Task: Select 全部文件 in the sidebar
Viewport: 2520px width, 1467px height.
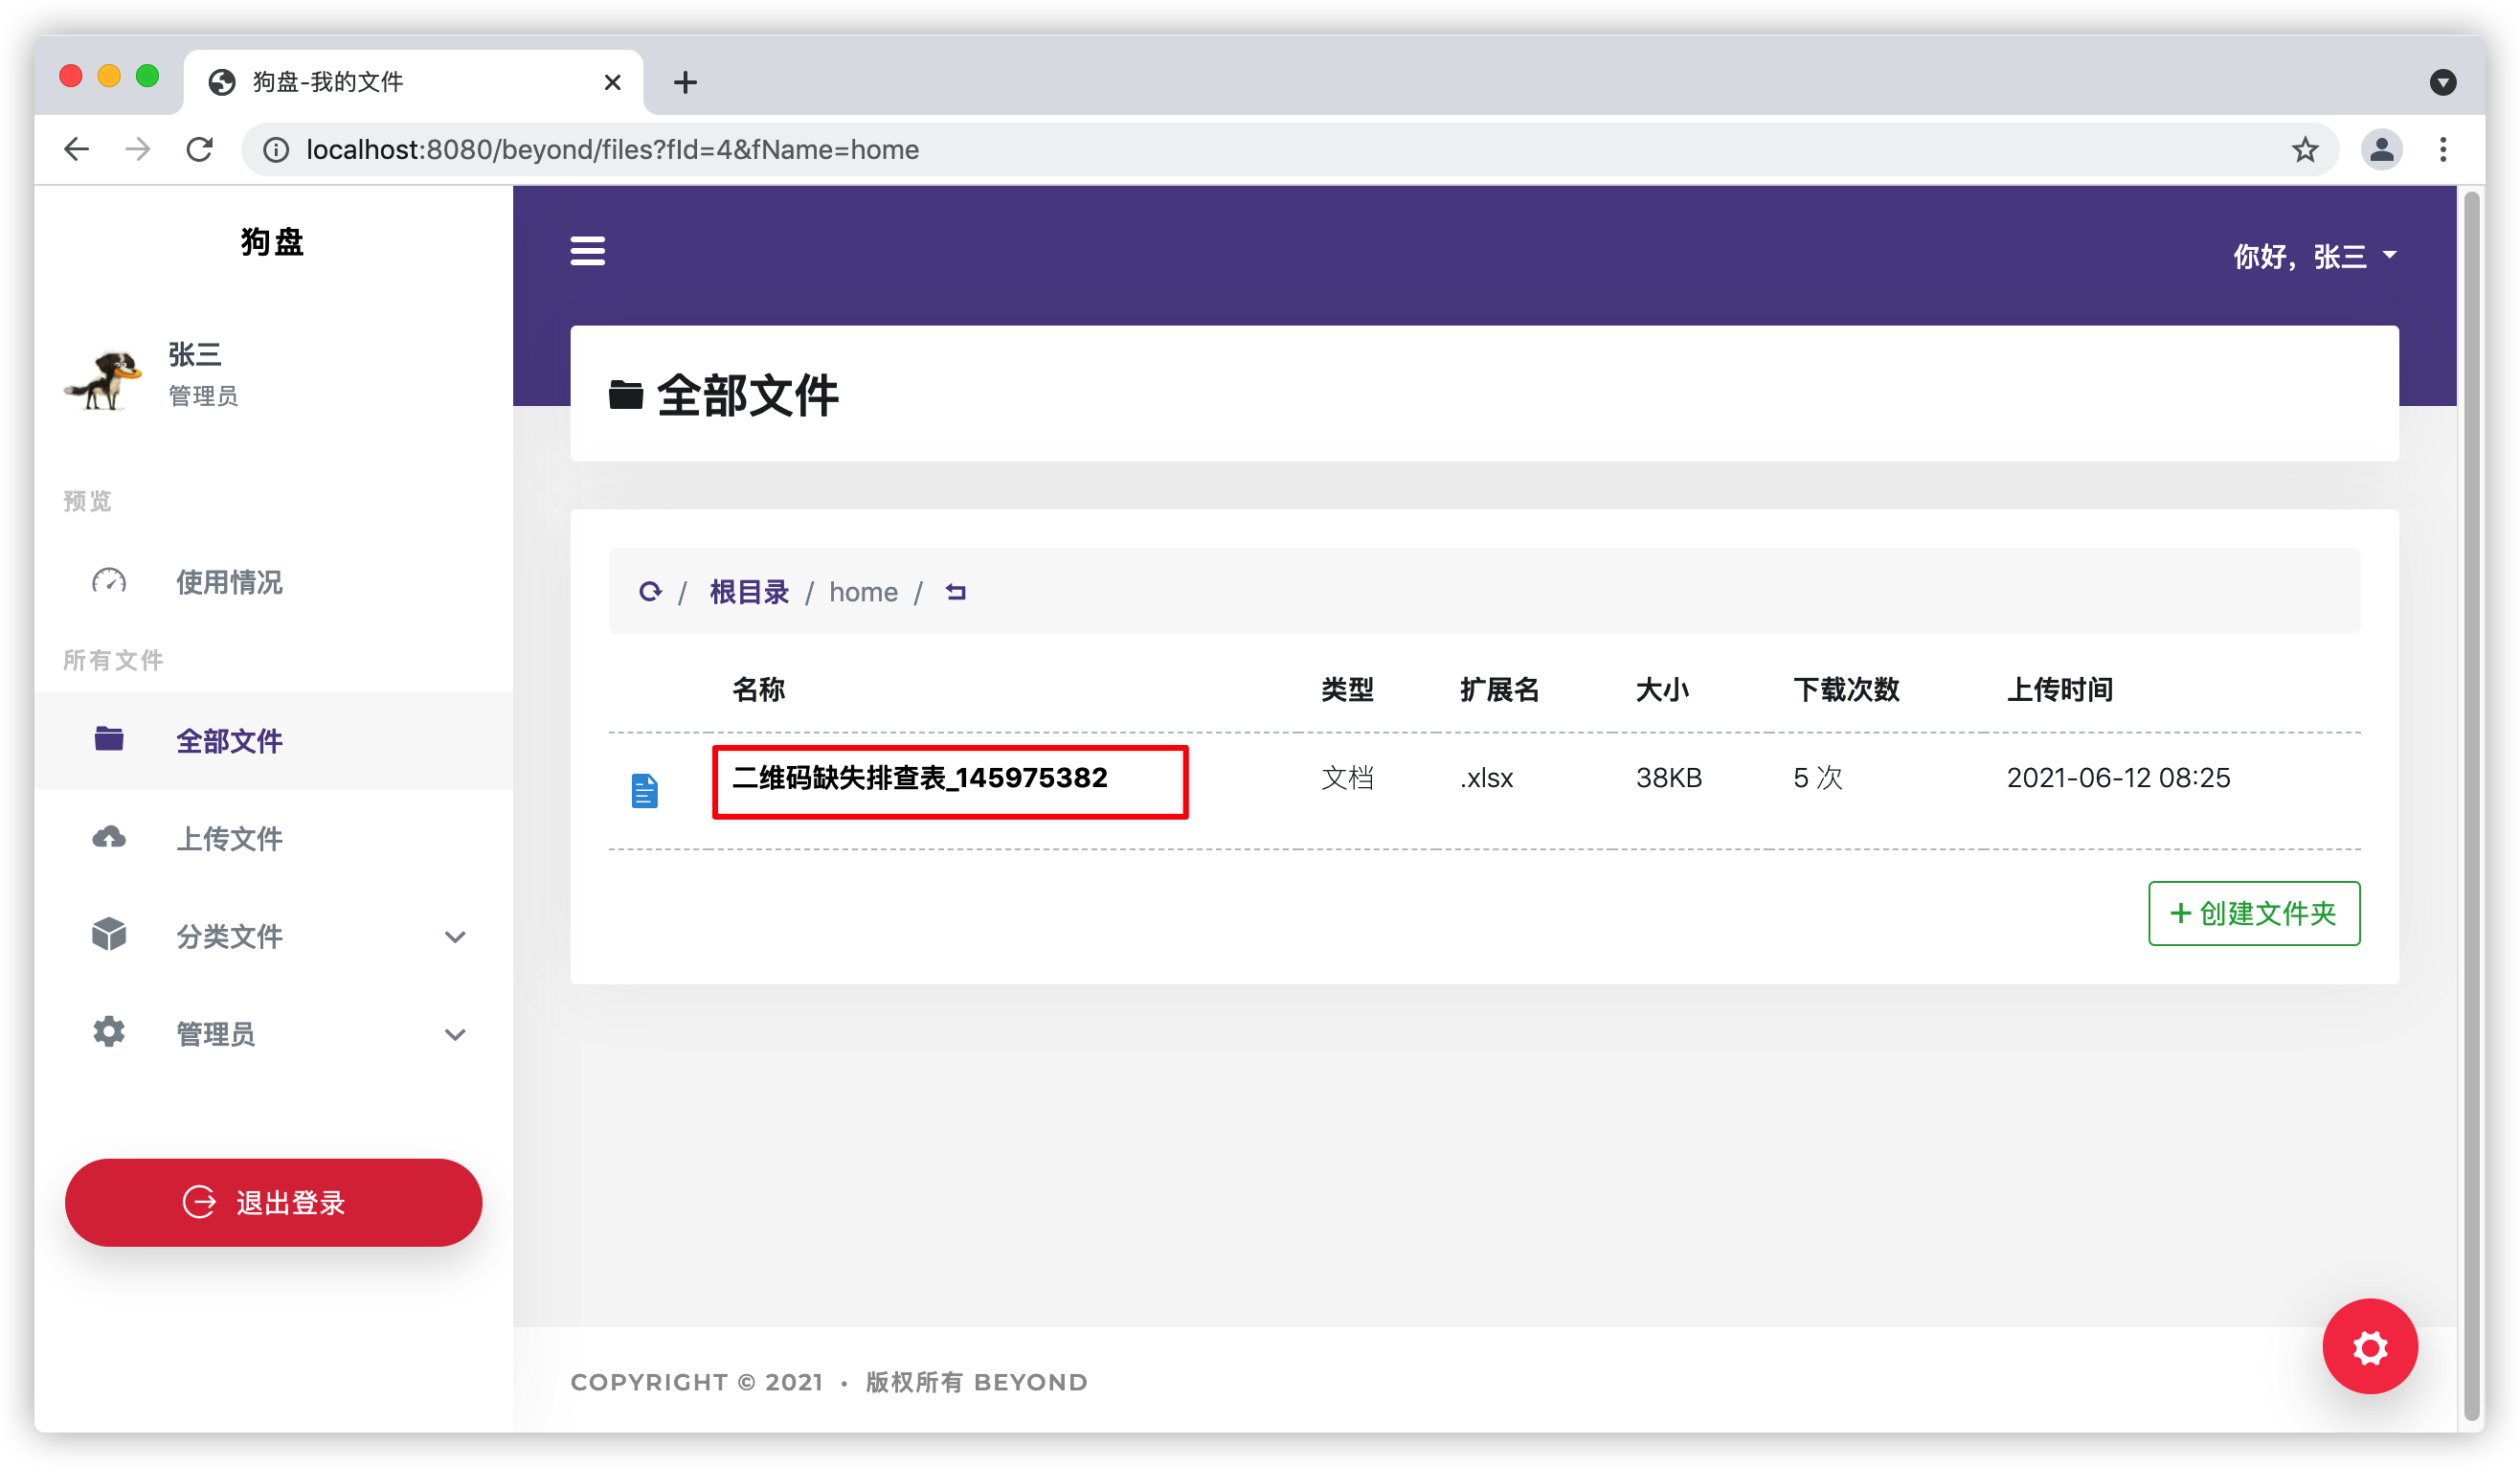Action: click(229, 741)
